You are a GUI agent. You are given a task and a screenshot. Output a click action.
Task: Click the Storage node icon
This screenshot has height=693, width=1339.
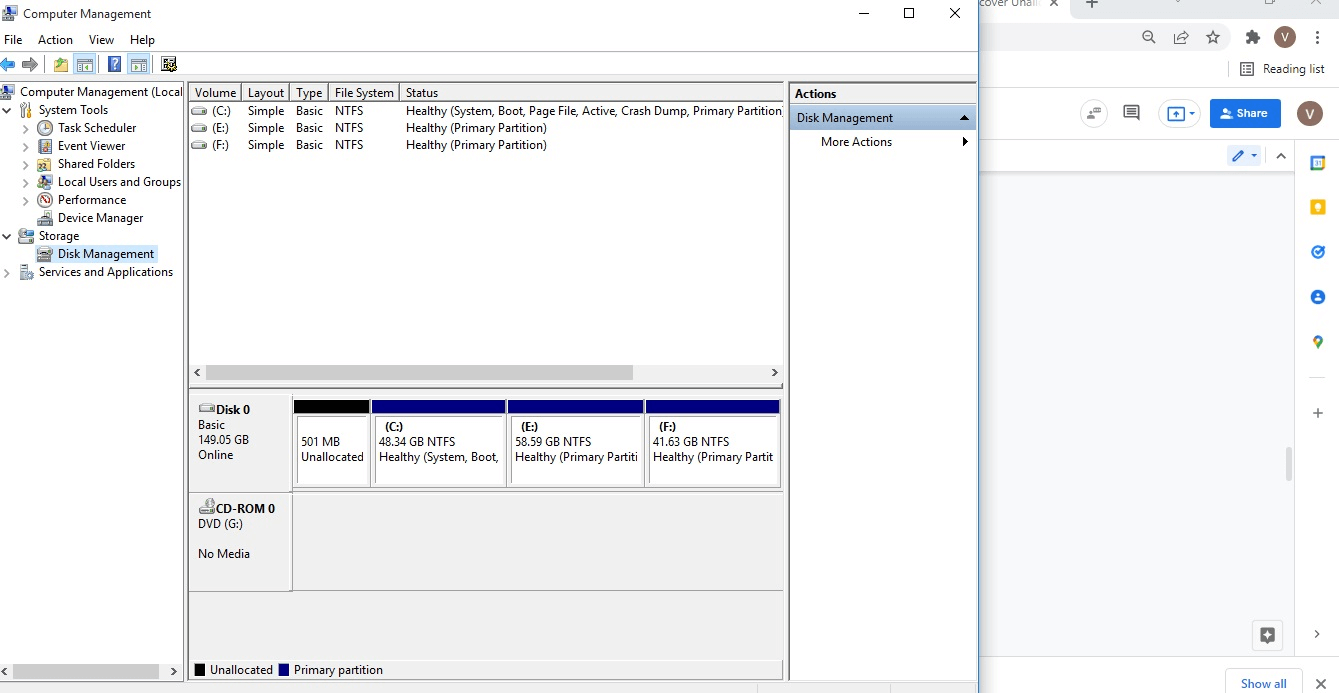tap(26, 236)
